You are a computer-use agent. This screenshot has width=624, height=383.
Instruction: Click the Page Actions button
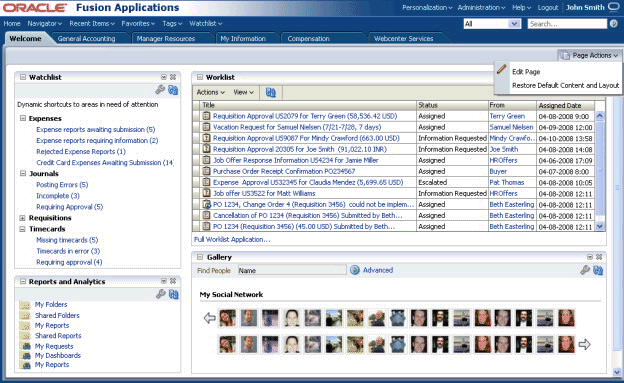pyautogui.click(x=589, y=55)
